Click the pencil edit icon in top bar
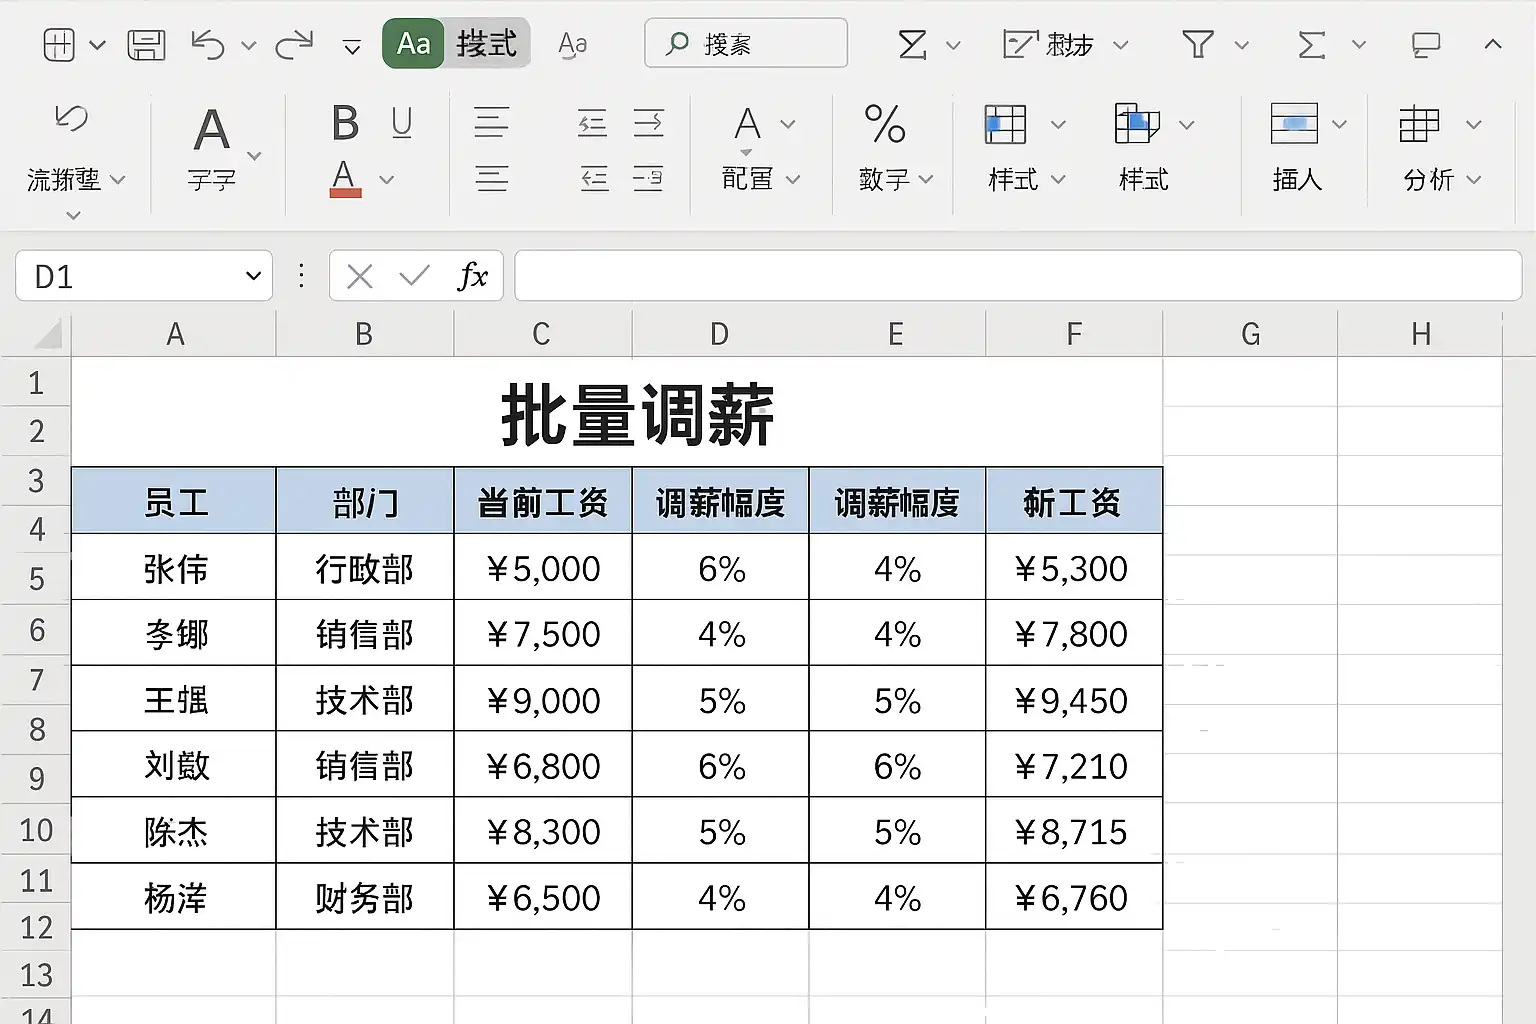The width and height of the screenshot is (1536, 1024). coord(1021,45)
